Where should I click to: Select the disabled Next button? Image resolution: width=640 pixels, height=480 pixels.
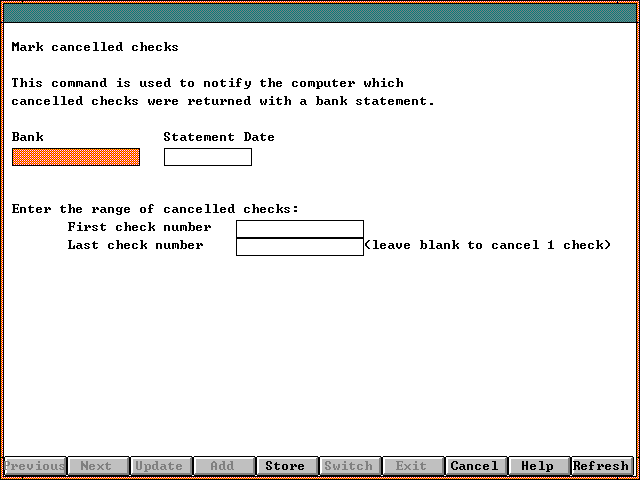coord(96,466)
